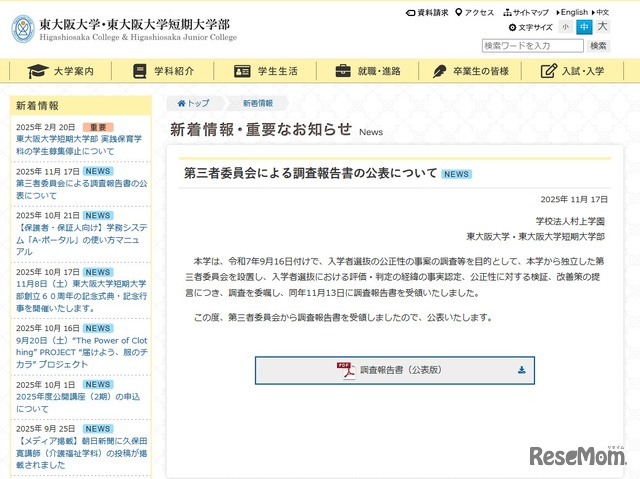640x479 pixels.
Task: Open the 入試・入学 menu
Action: 573,71
